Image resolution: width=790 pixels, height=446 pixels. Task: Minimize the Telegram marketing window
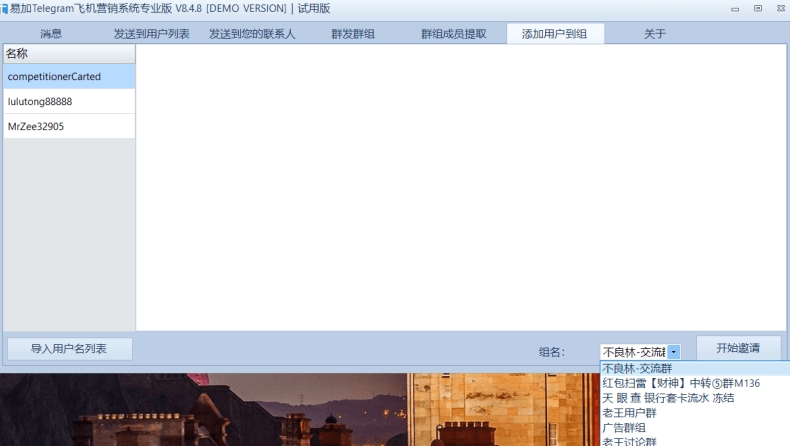tap(735, 9)
